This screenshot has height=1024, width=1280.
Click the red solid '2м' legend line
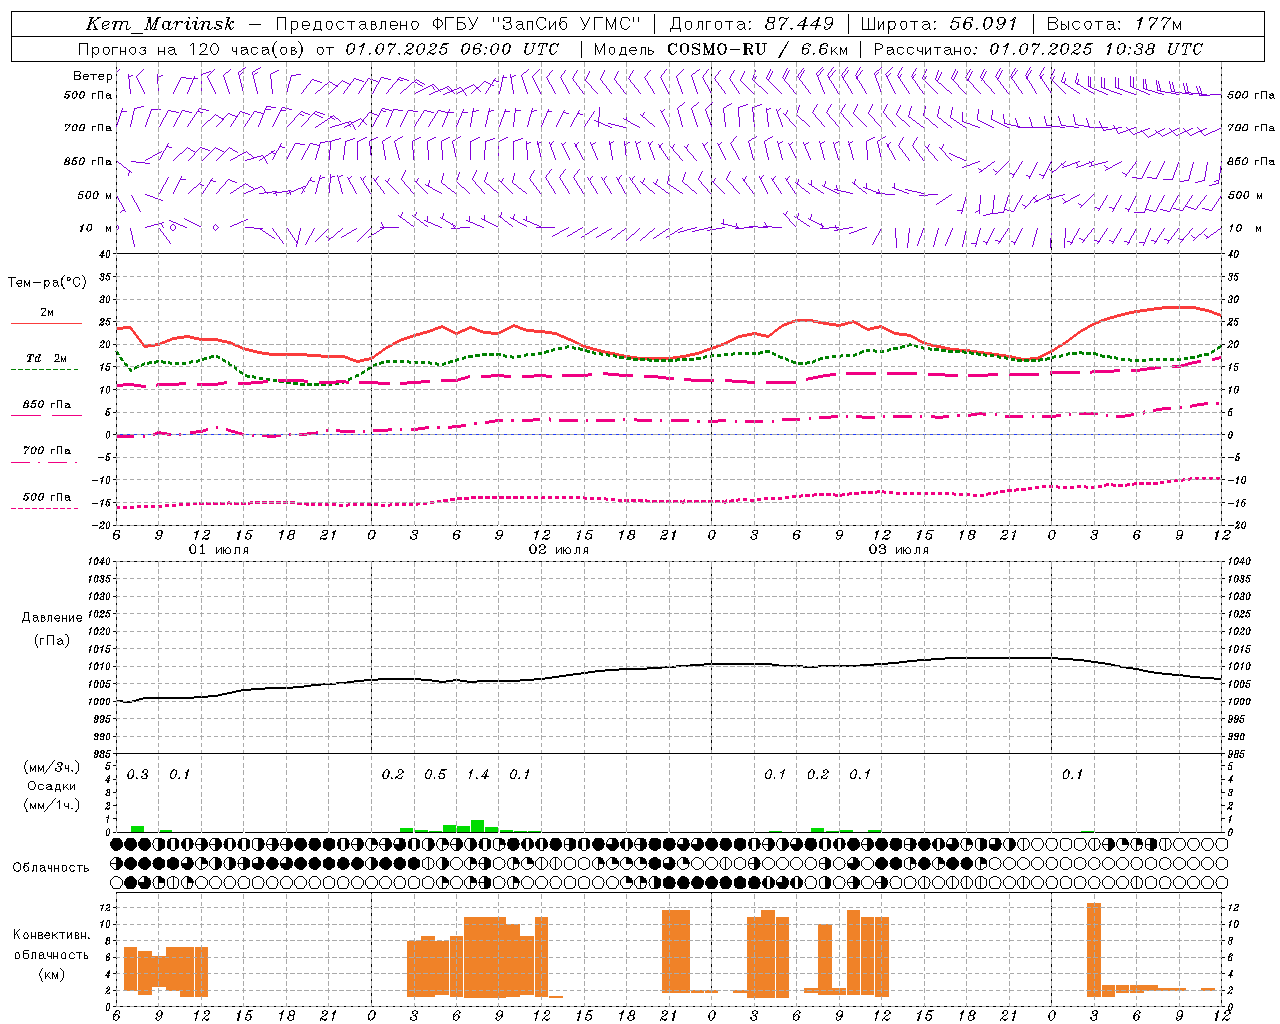(46, 324)
